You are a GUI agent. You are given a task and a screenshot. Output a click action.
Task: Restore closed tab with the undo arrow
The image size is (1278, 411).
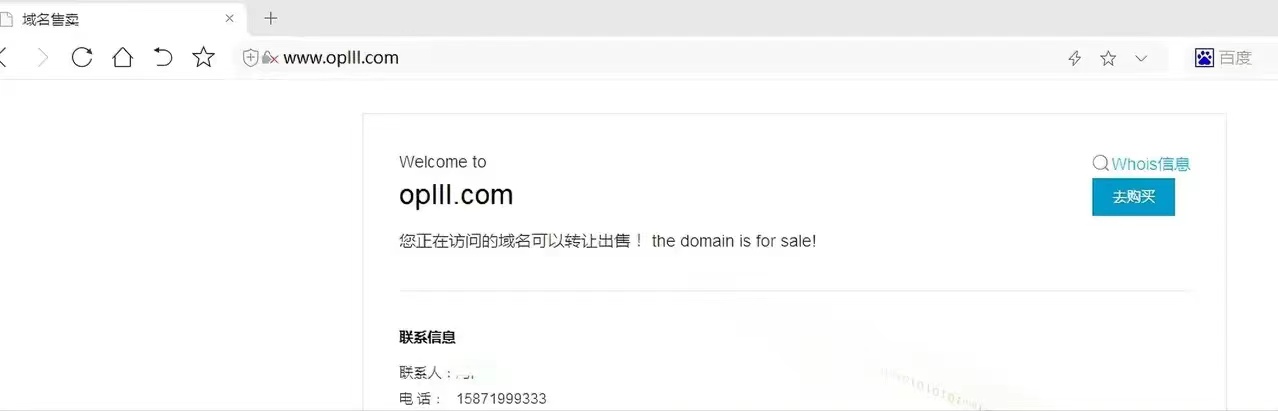[163, 58]
